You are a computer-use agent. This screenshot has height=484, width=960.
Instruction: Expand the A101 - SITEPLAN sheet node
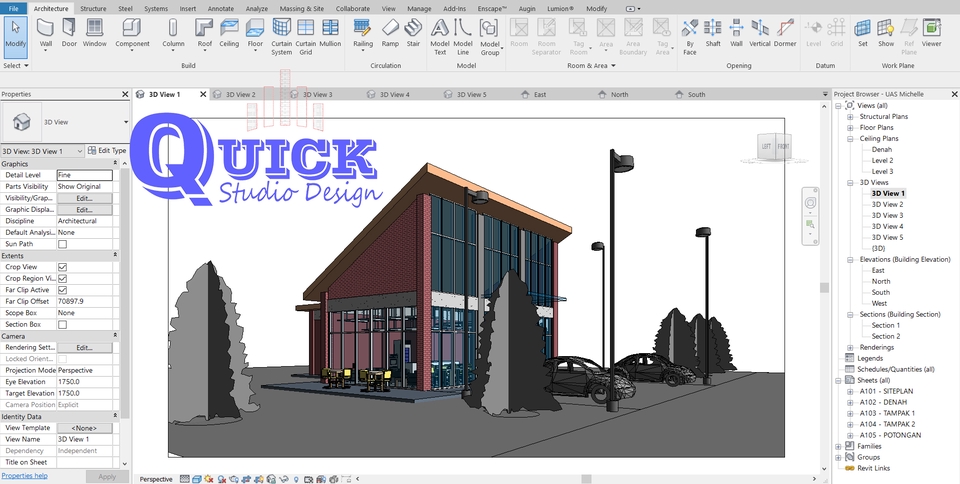[x=850, y=392]
